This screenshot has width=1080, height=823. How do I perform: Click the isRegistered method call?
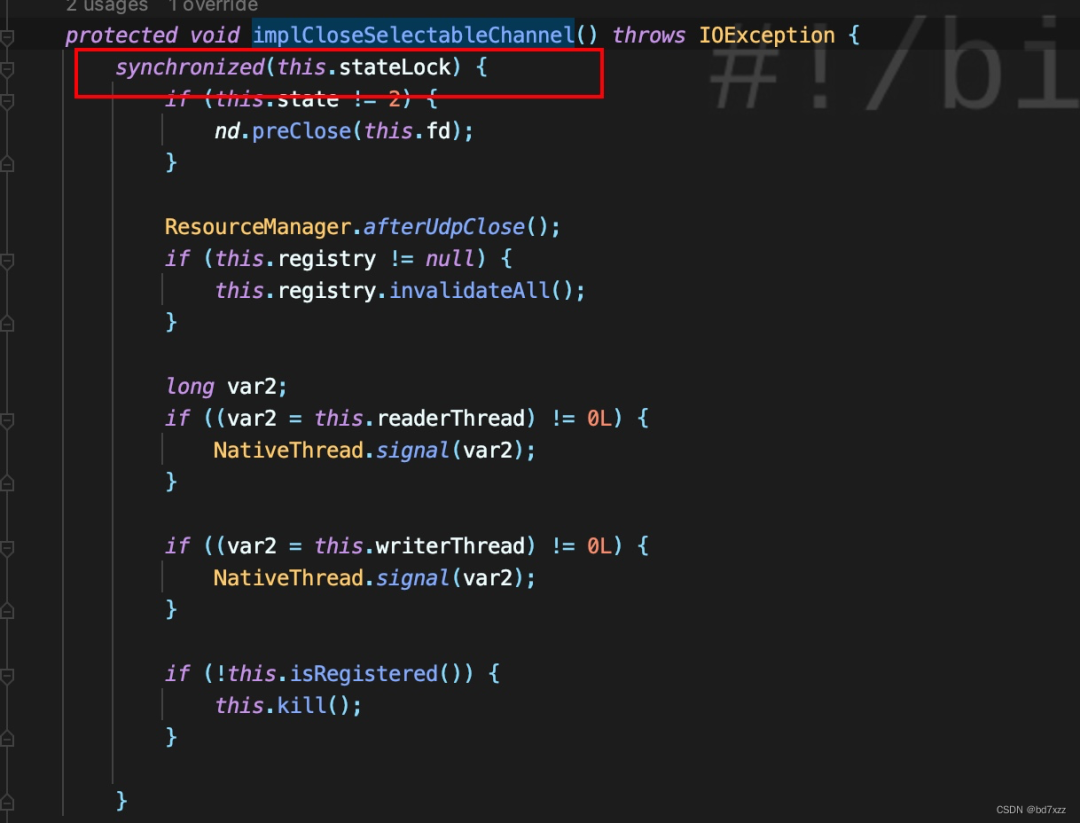(x=364, y=673)
